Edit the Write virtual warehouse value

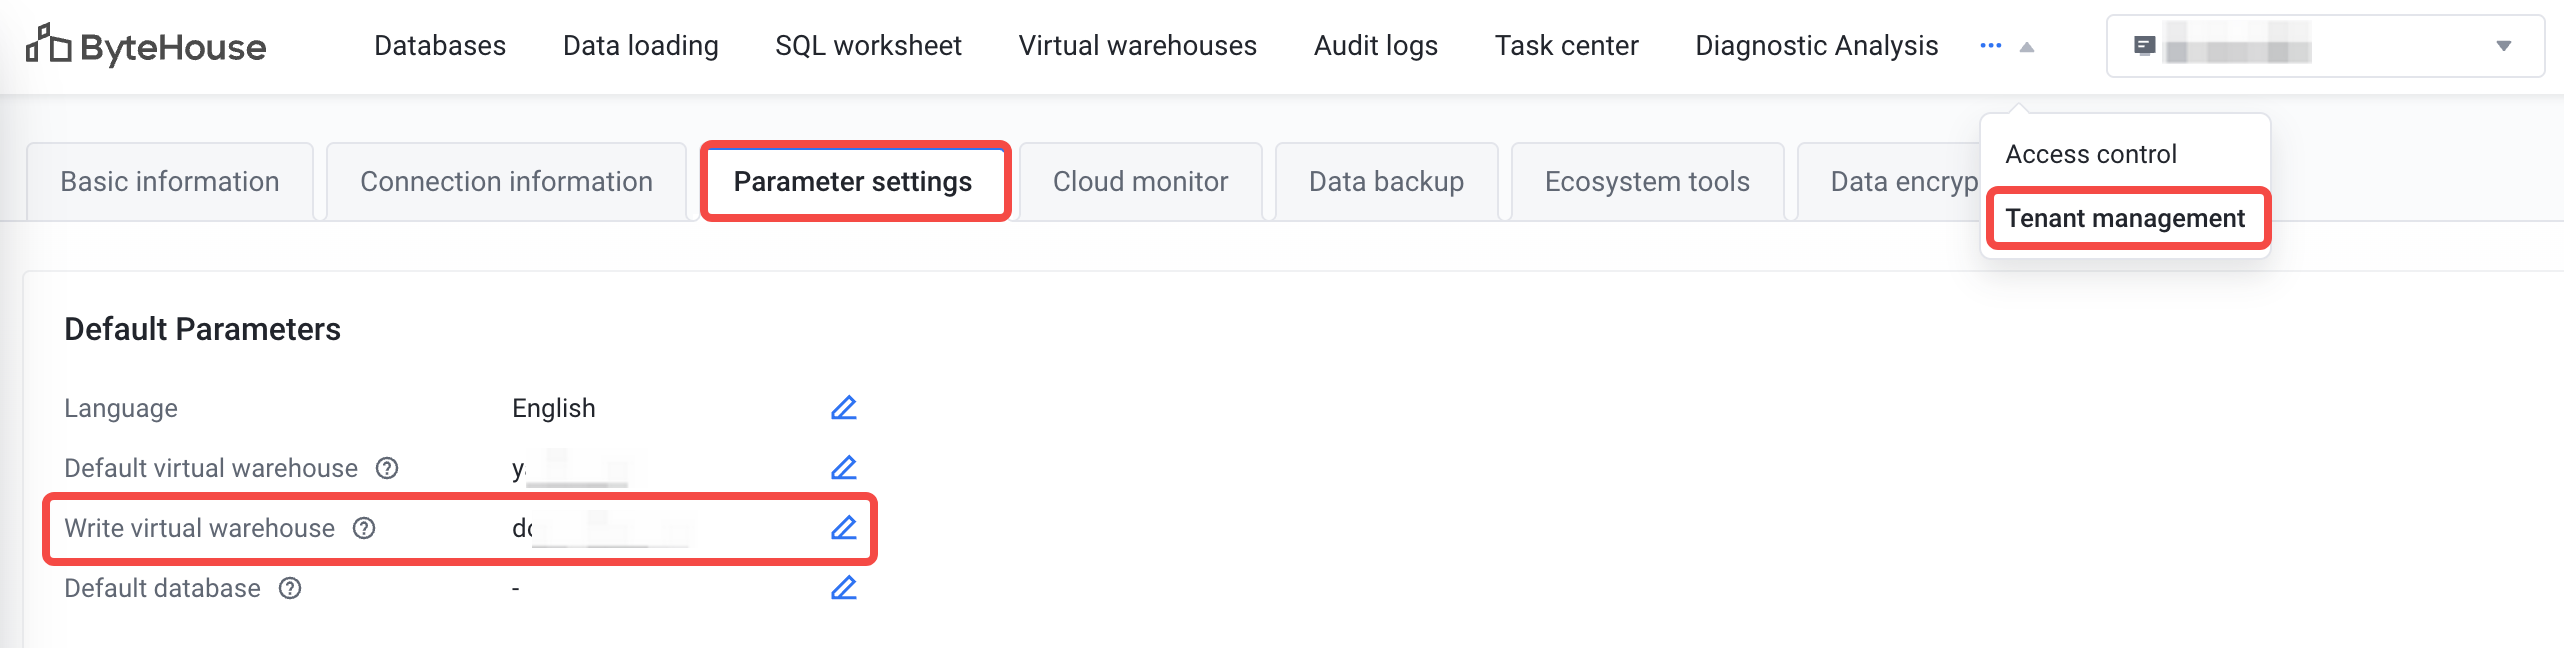point(843,528)
